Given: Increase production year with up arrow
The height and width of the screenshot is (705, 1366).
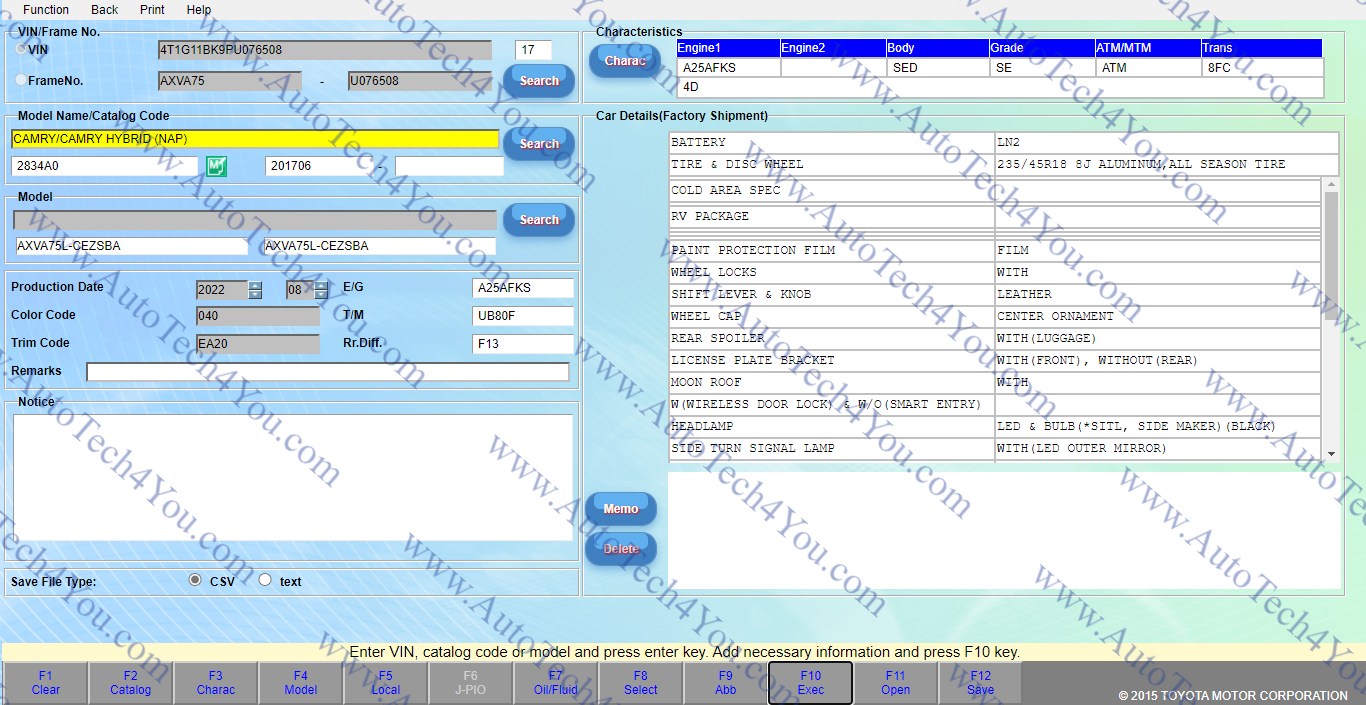Looking at the screenshot, I should click(x=256, y=286).
